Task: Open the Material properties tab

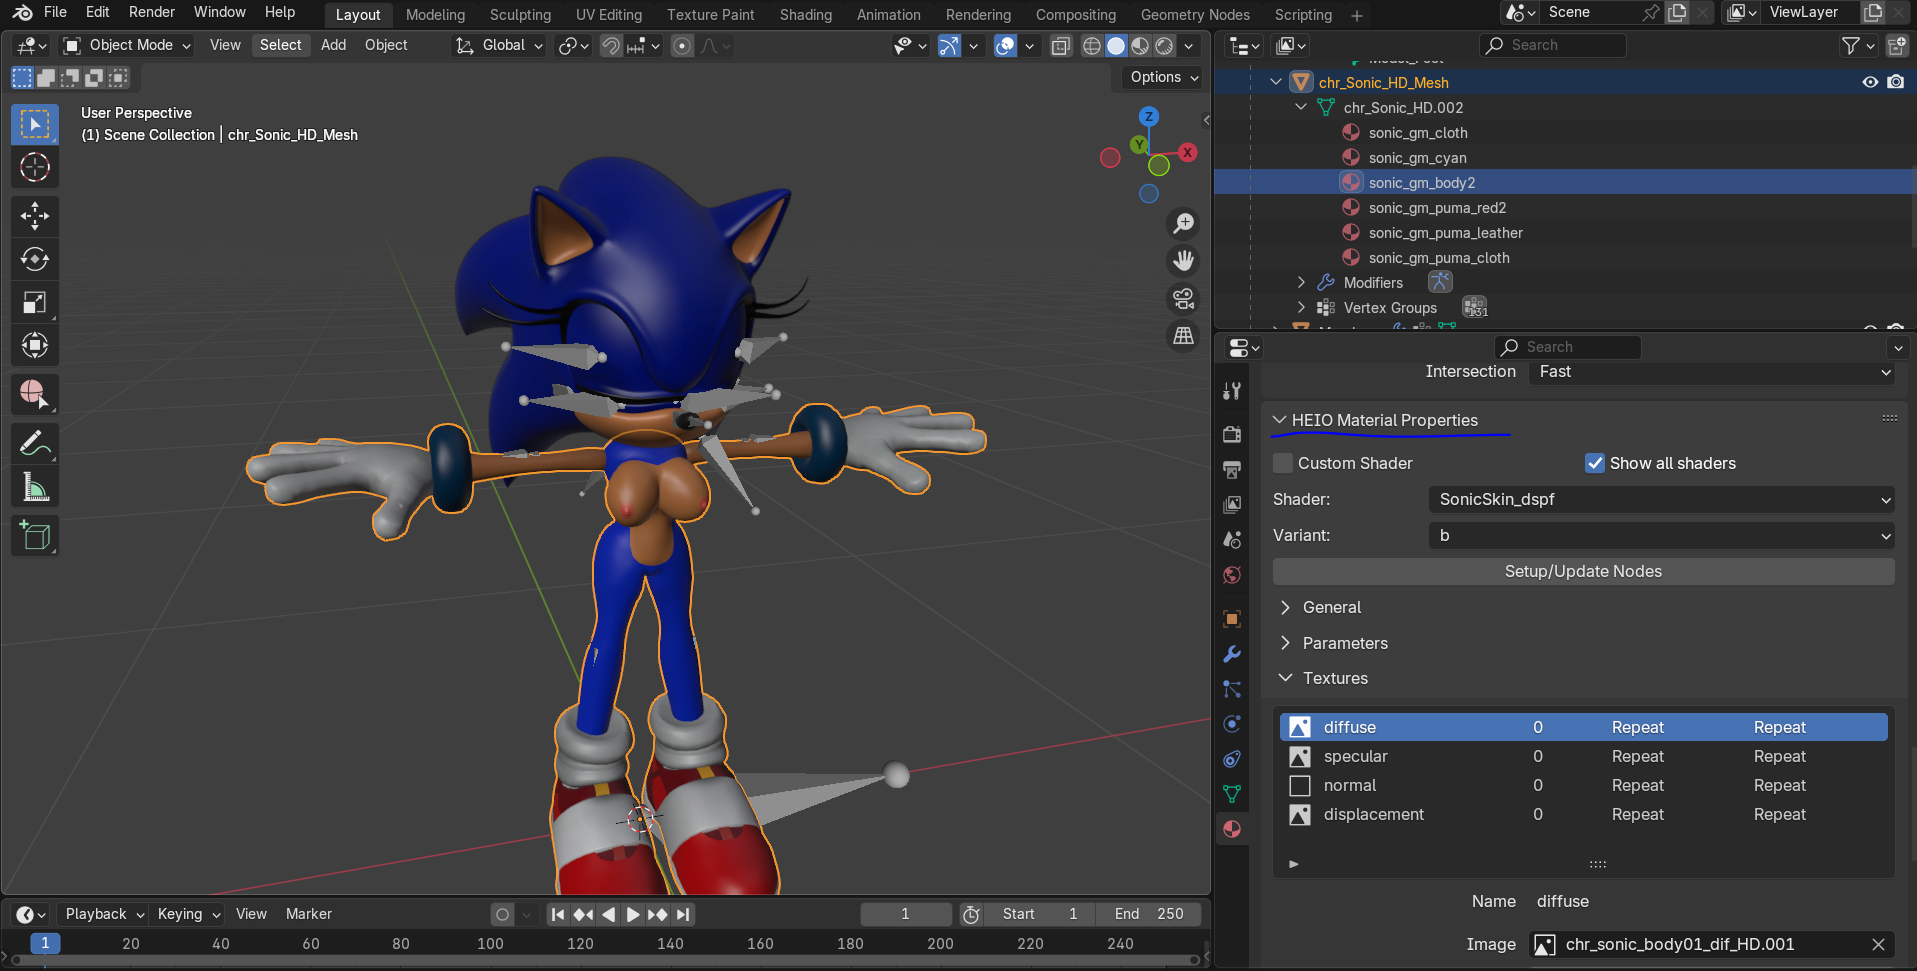Action: click(x=1232, y=829)
